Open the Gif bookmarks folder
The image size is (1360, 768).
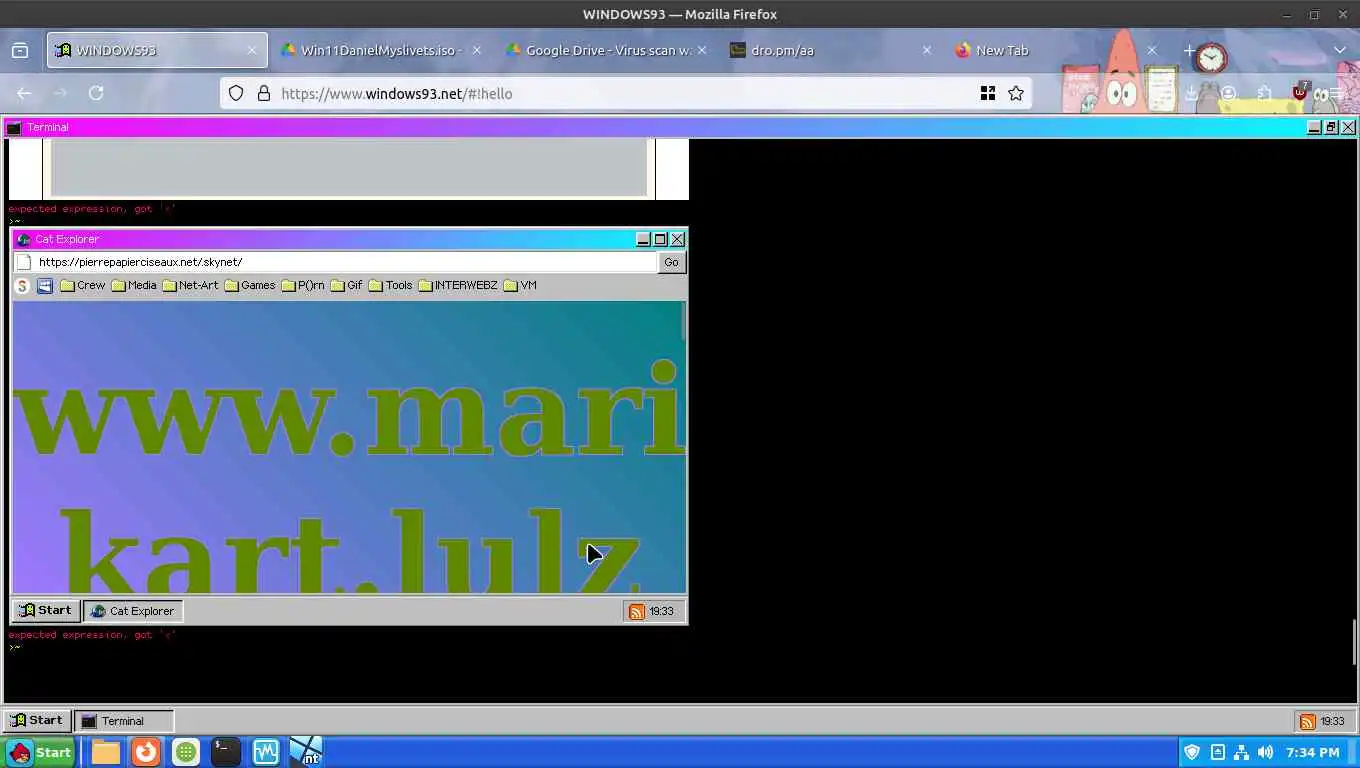click(x=346, y=286)
